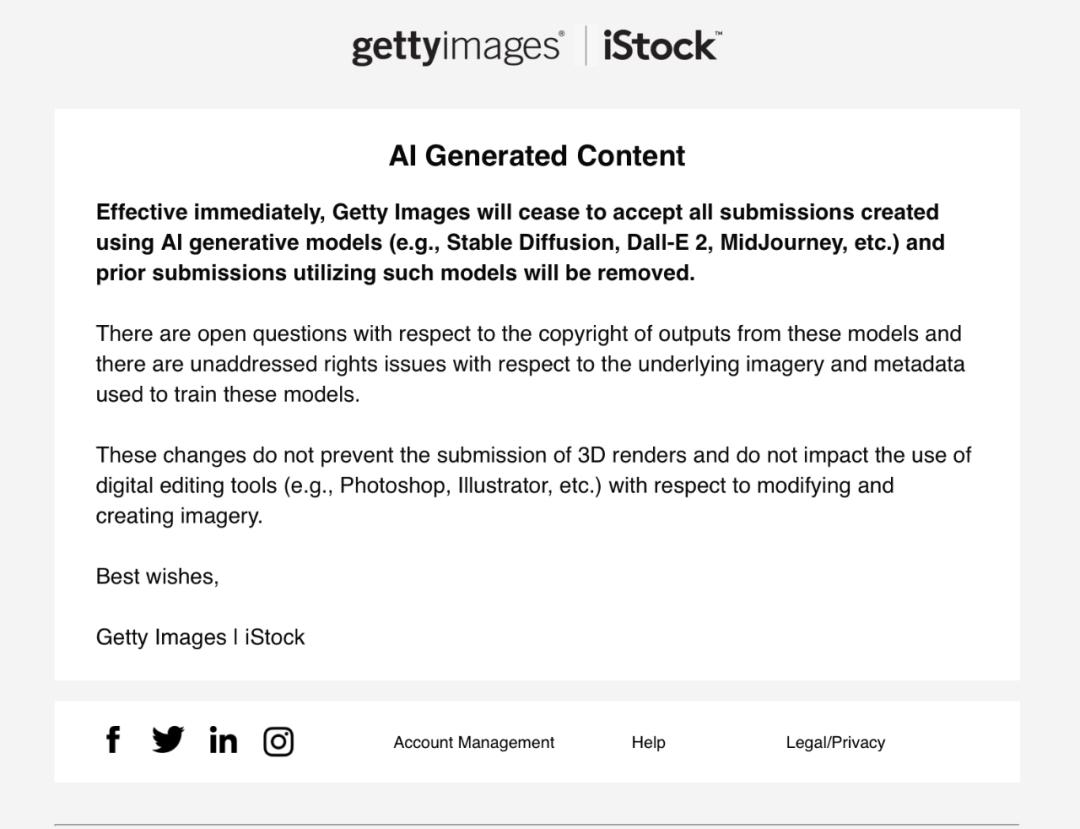Click the 'Best wishes,' closing line
The height and width of the screenshot is (829, 1080).
pos(157,576)
